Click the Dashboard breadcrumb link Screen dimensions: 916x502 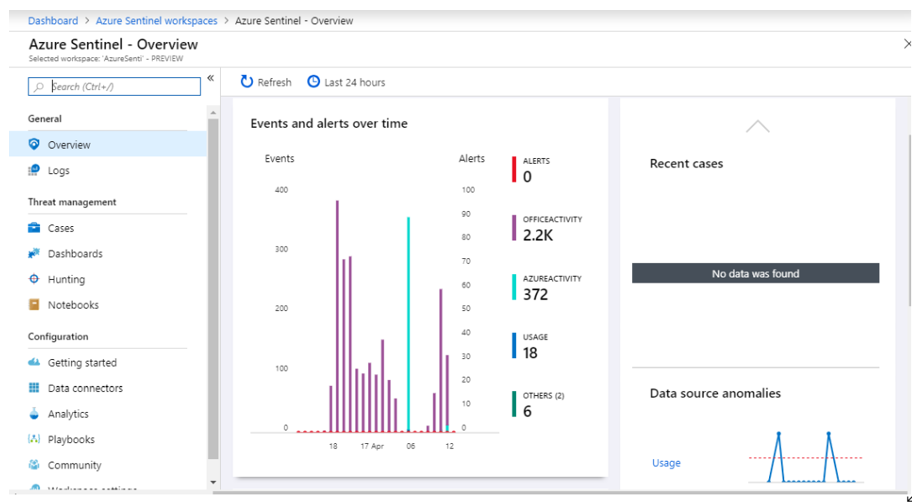(53, 20)
